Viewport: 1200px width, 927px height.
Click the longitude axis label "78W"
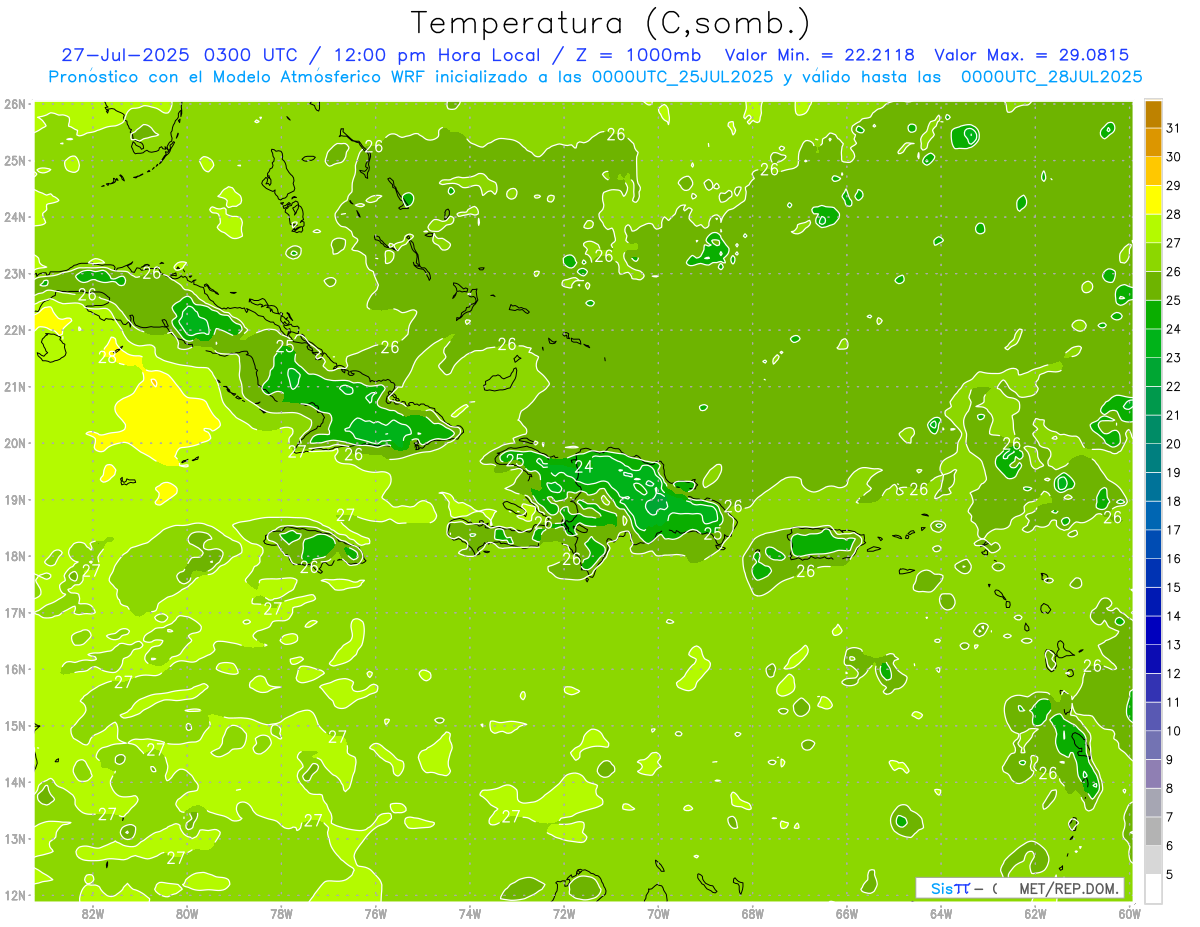[281, 913]
